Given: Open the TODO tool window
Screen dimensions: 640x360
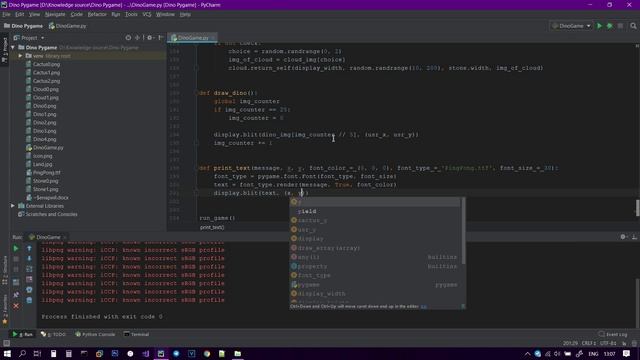Looking at the screenshot, I should (x=53, y=334).
